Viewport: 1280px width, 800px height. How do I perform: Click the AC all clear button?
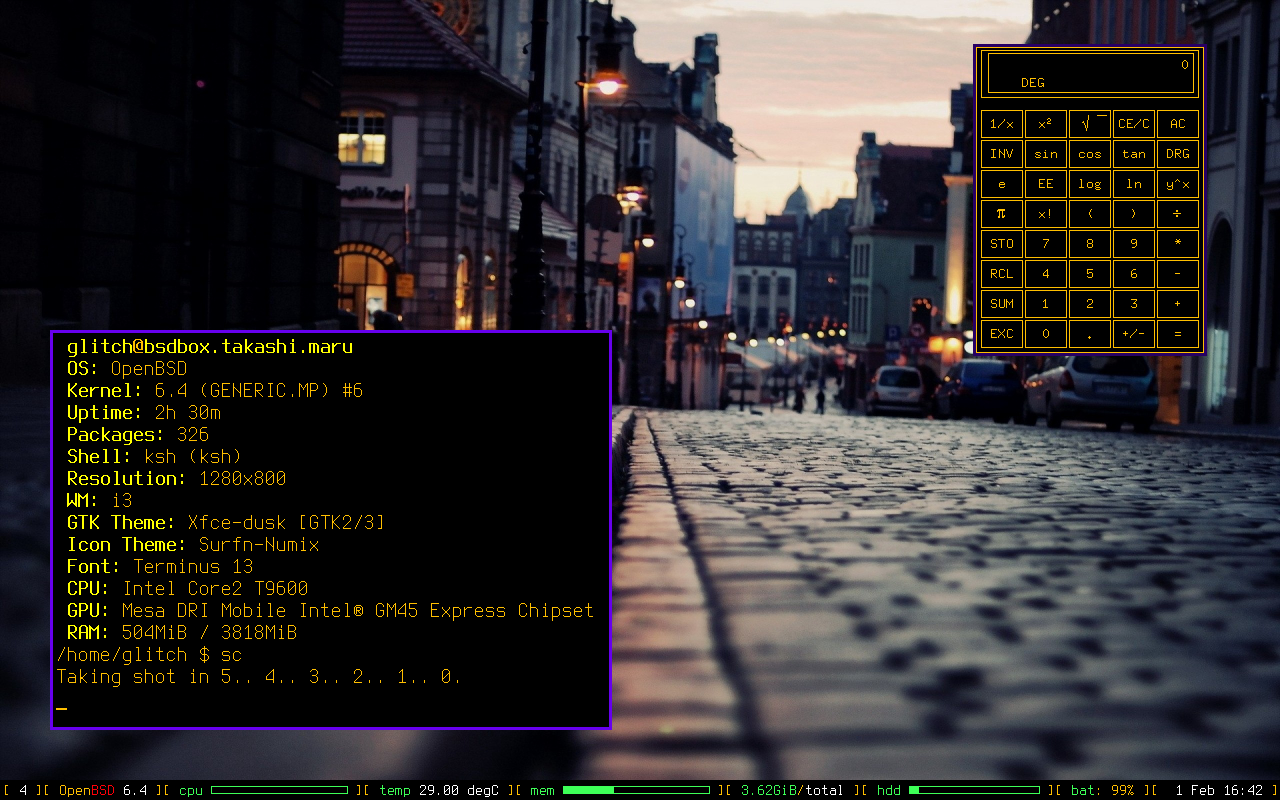(x=1178, y=124)
